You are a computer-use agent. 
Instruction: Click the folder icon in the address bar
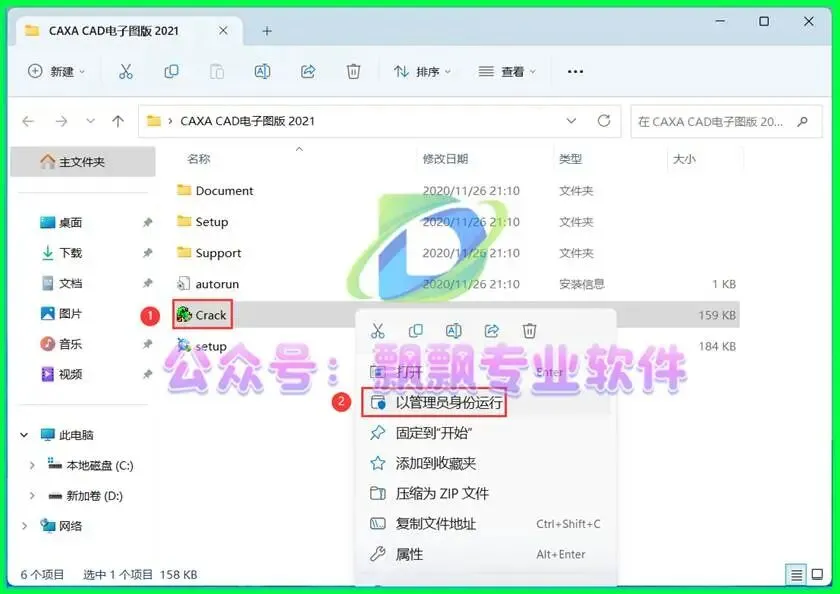[154, 121]
